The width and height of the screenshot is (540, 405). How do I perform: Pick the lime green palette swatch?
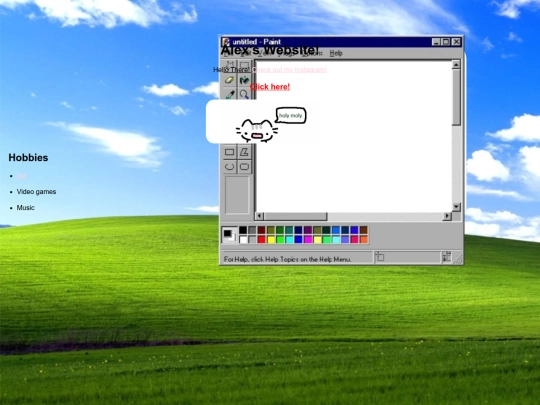(280, 239)
